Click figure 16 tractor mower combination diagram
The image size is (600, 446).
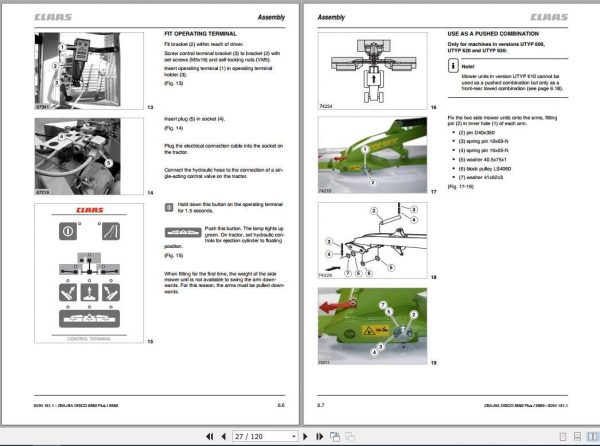(x=373, y=71)
